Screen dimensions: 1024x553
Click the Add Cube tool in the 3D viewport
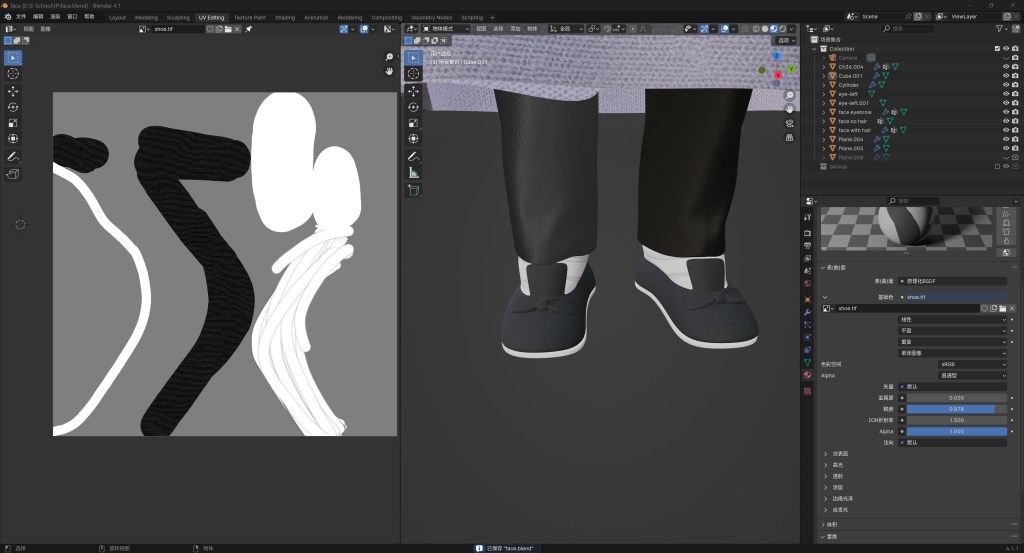coord(413,190)
